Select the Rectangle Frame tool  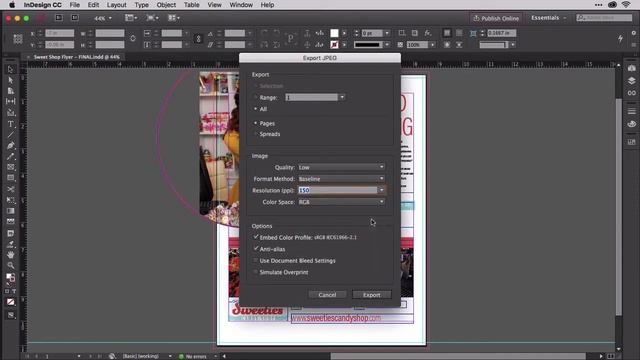click(x=11, y=167)
